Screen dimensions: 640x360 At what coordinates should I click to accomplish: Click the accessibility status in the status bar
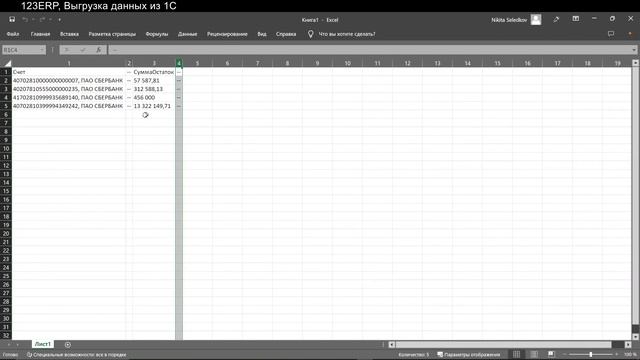76,355
